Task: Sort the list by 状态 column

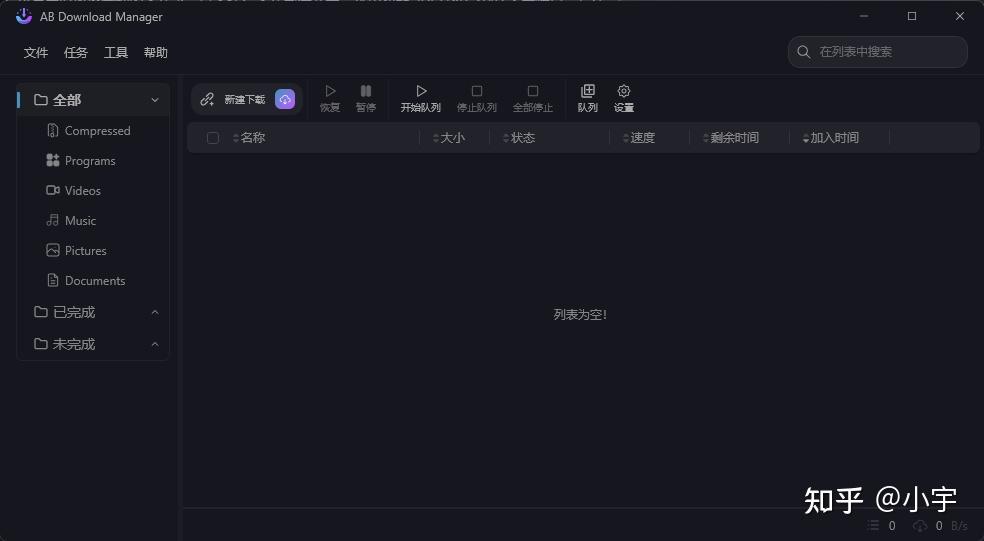Action: click(519, 137)
